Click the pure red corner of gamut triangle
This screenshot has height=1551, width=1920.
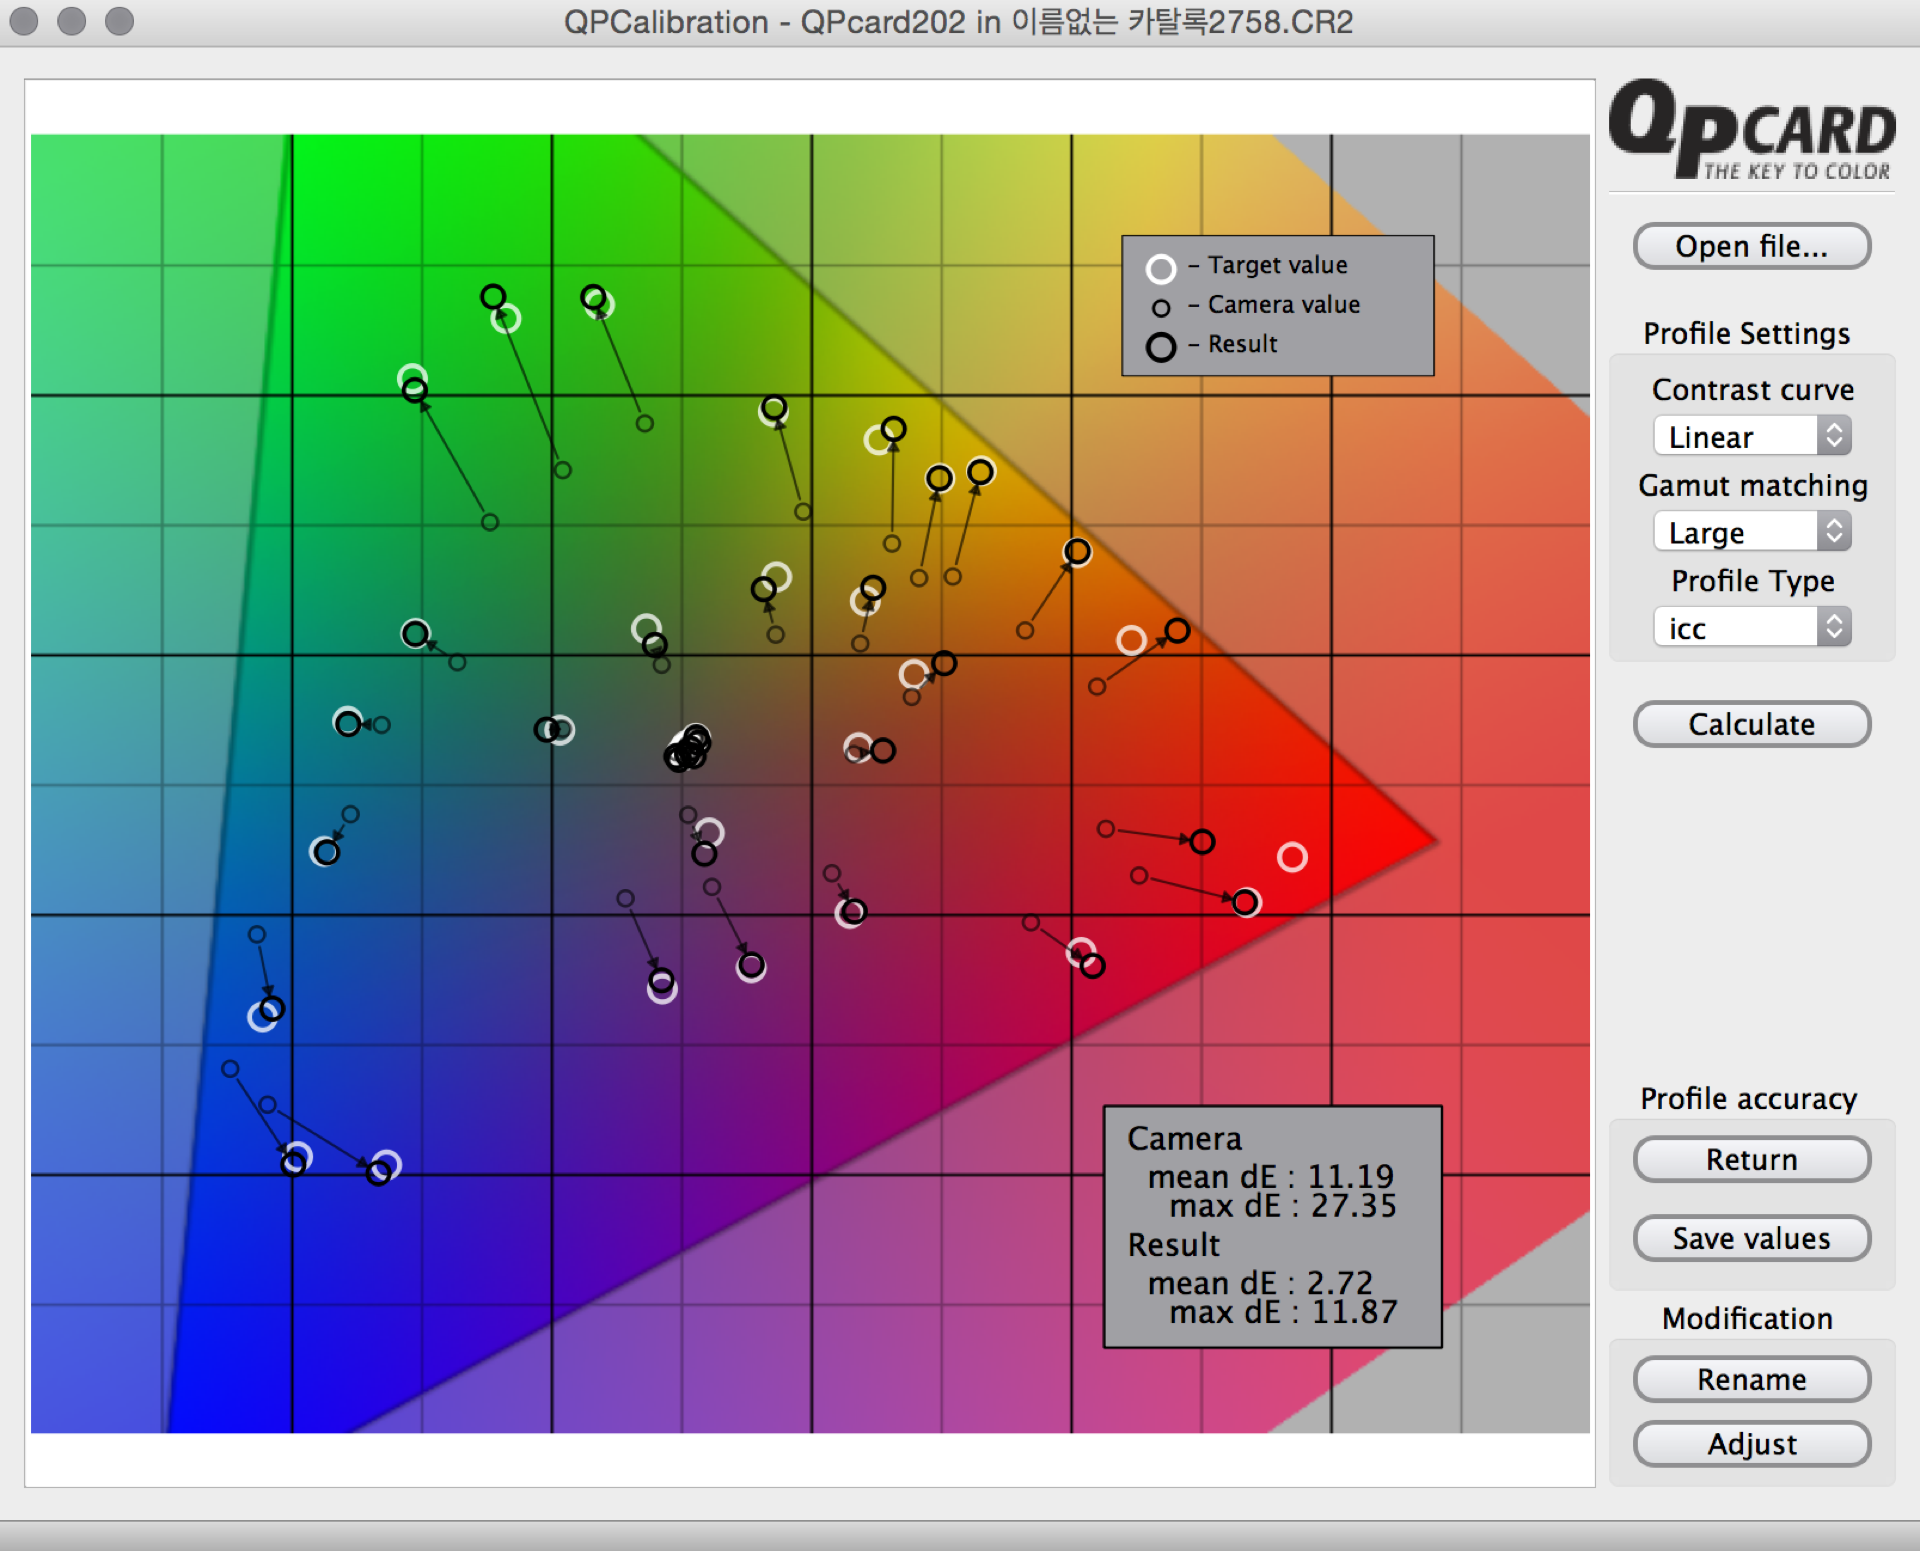pos(1420,841)
